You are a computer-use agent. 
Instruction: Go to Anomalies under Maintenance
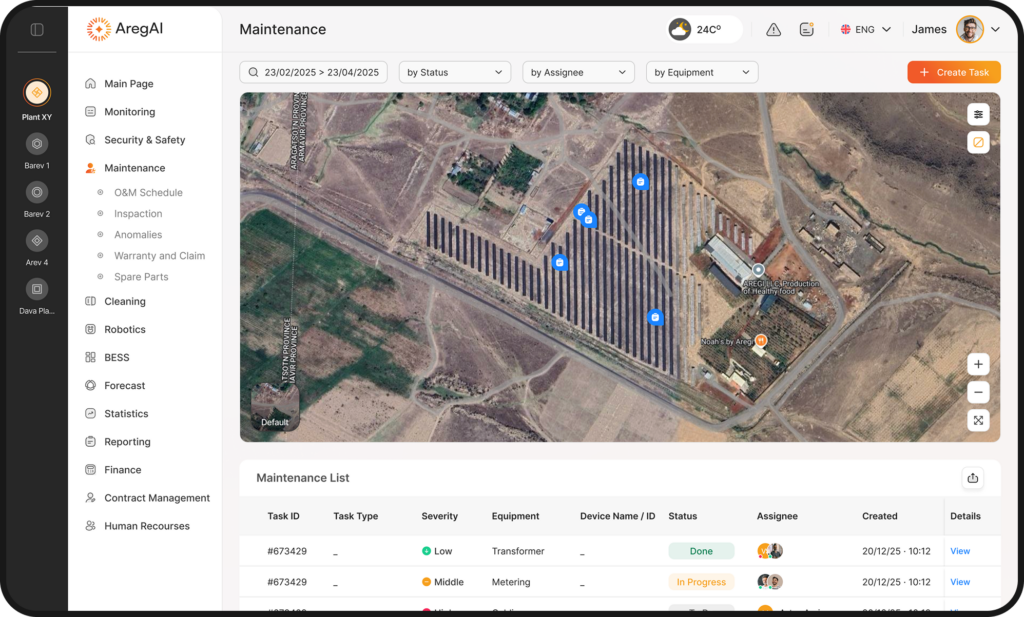point(138,235)
